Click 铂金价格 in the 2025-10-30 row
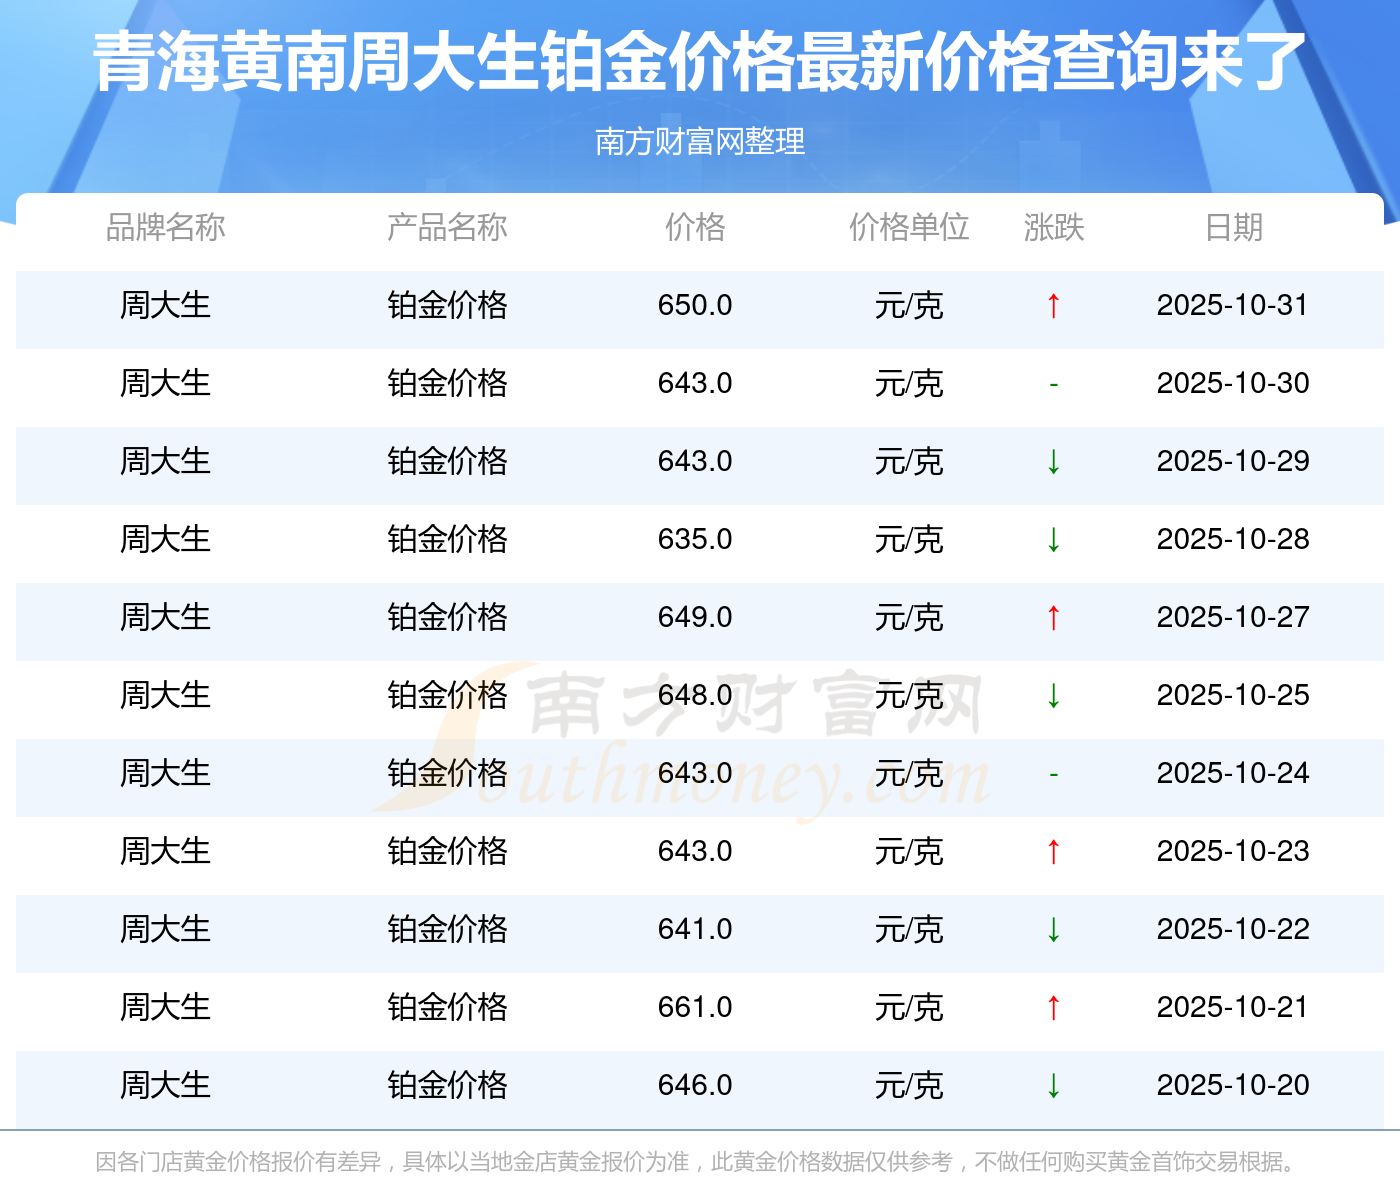 (447, 383)
